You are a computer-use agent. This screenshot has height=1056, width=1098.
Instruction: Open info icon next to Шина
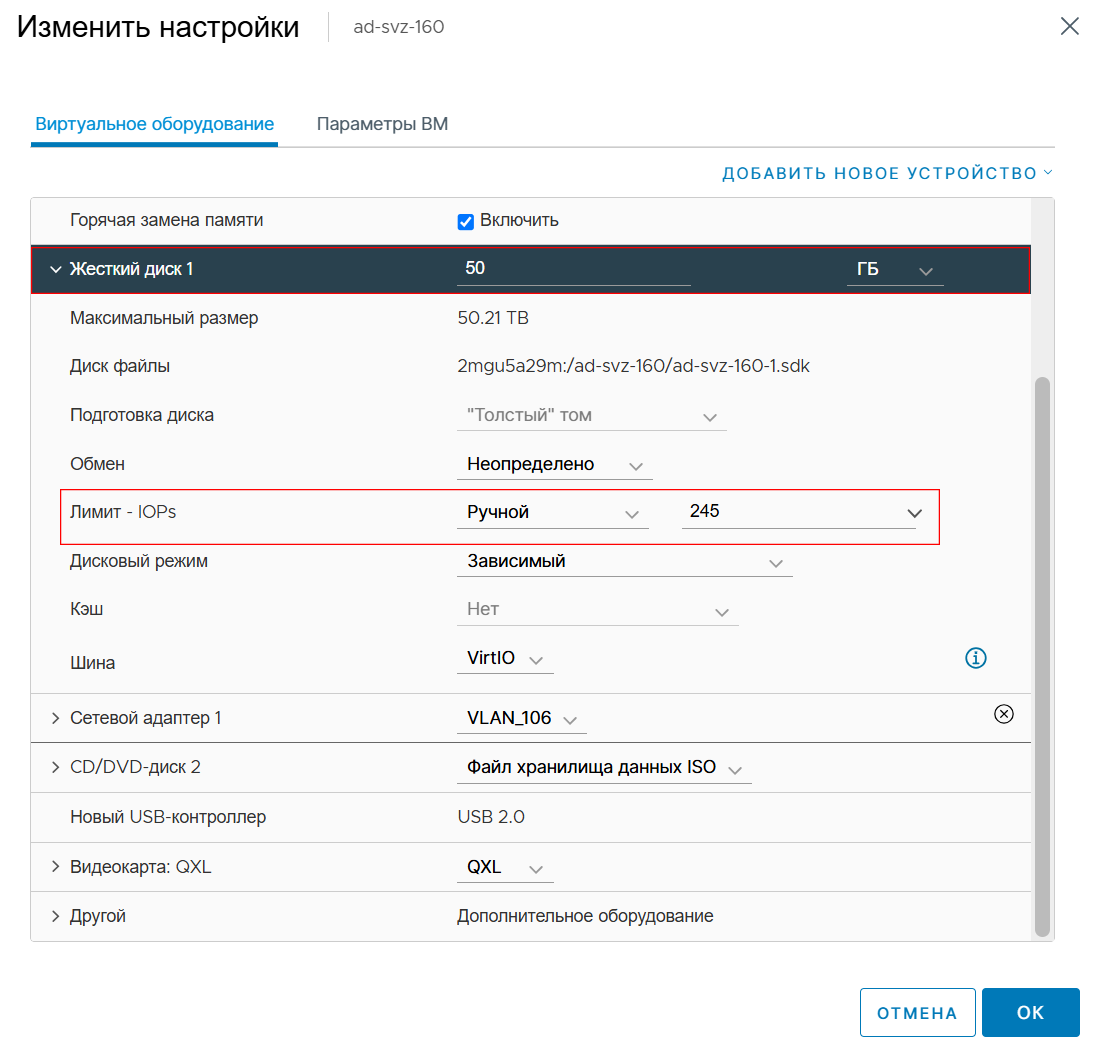975,658
